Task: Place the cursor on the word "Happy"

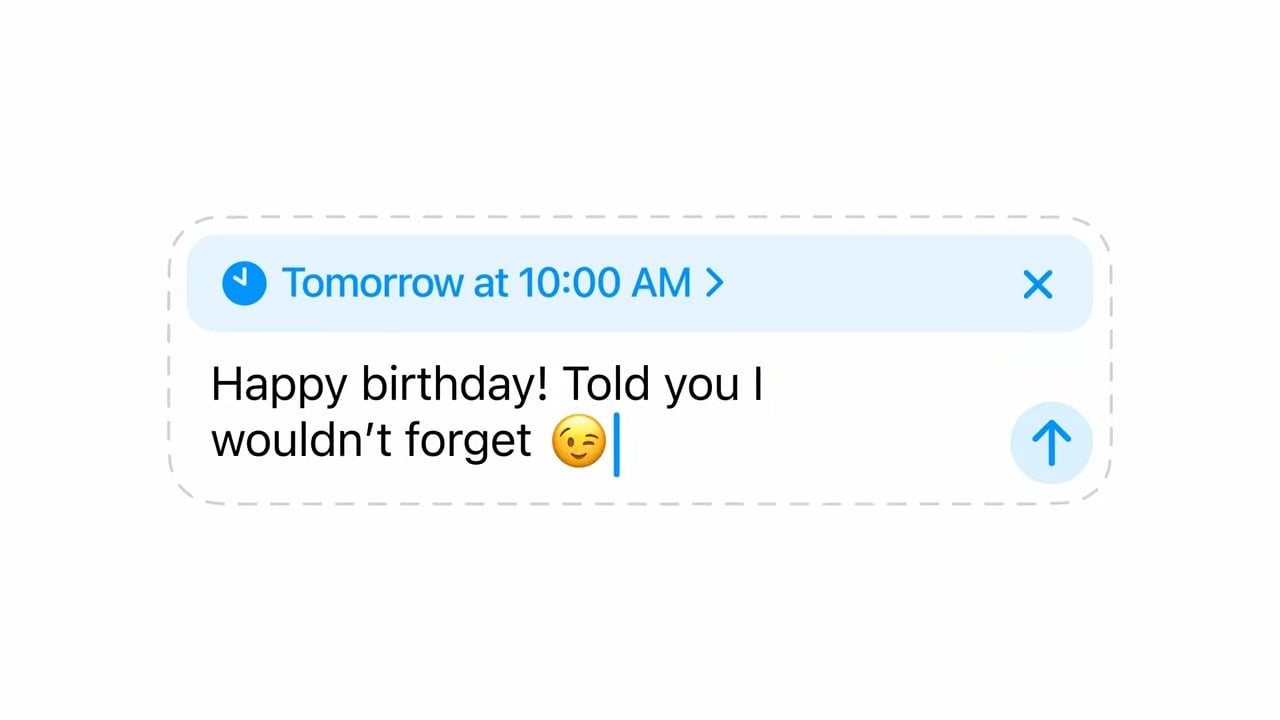Action: click(x=280, y=385)
